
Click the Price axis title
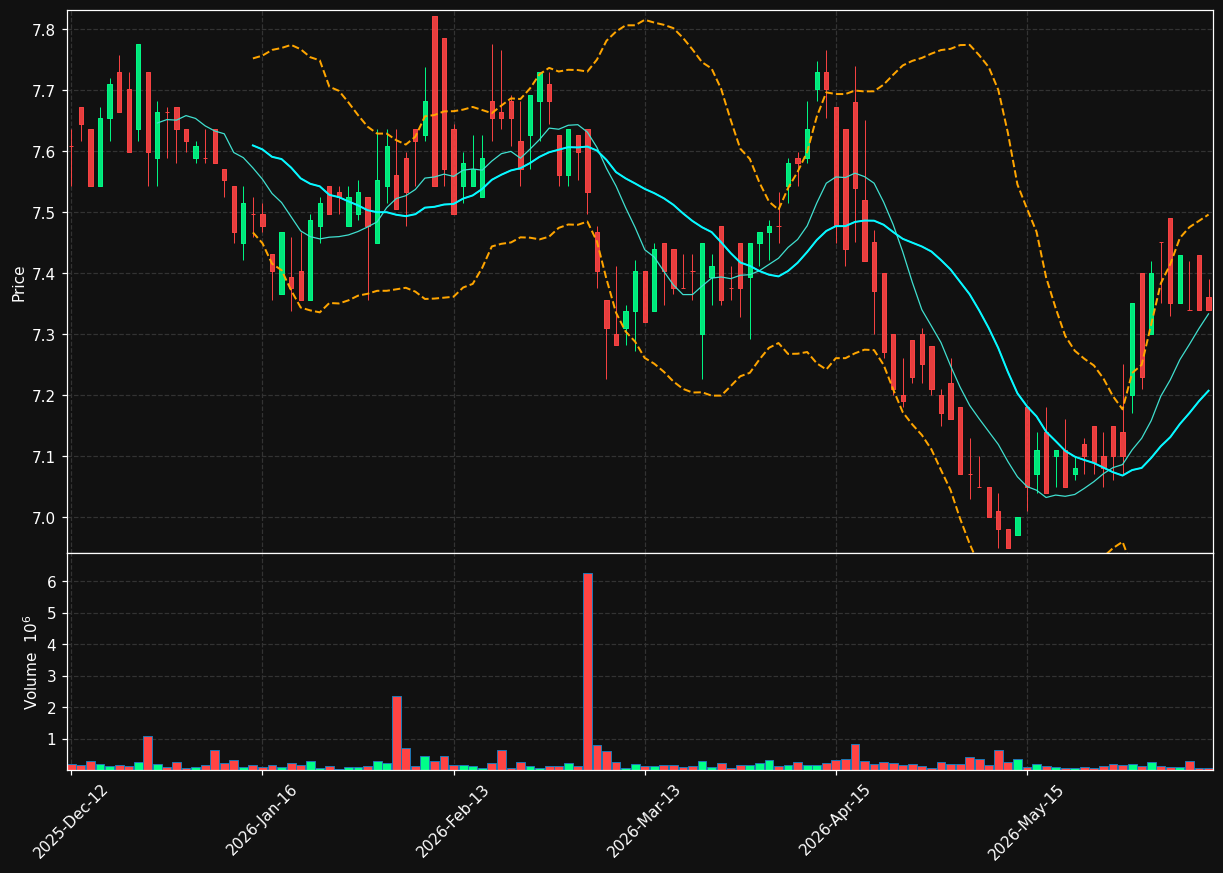(x=19, y=283)
